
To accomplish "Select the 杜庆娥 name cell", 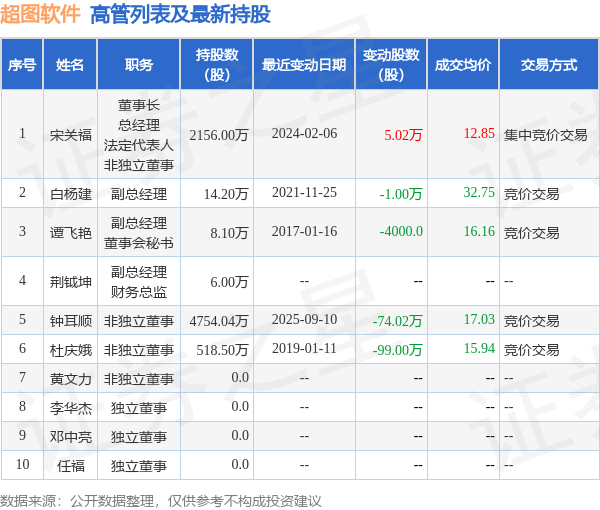I will coord(71,350).
